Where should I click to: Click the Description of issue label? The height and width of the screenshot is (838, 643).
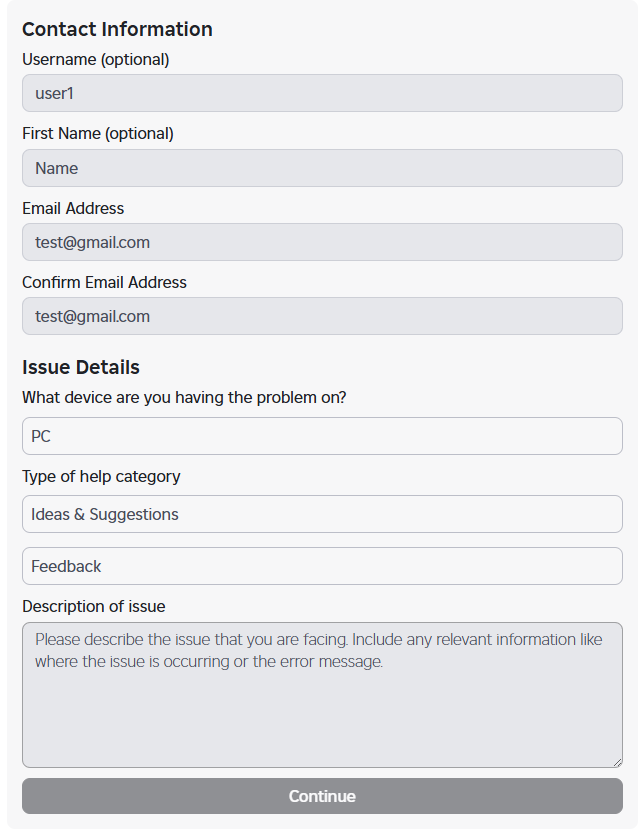tap(94, 607)
